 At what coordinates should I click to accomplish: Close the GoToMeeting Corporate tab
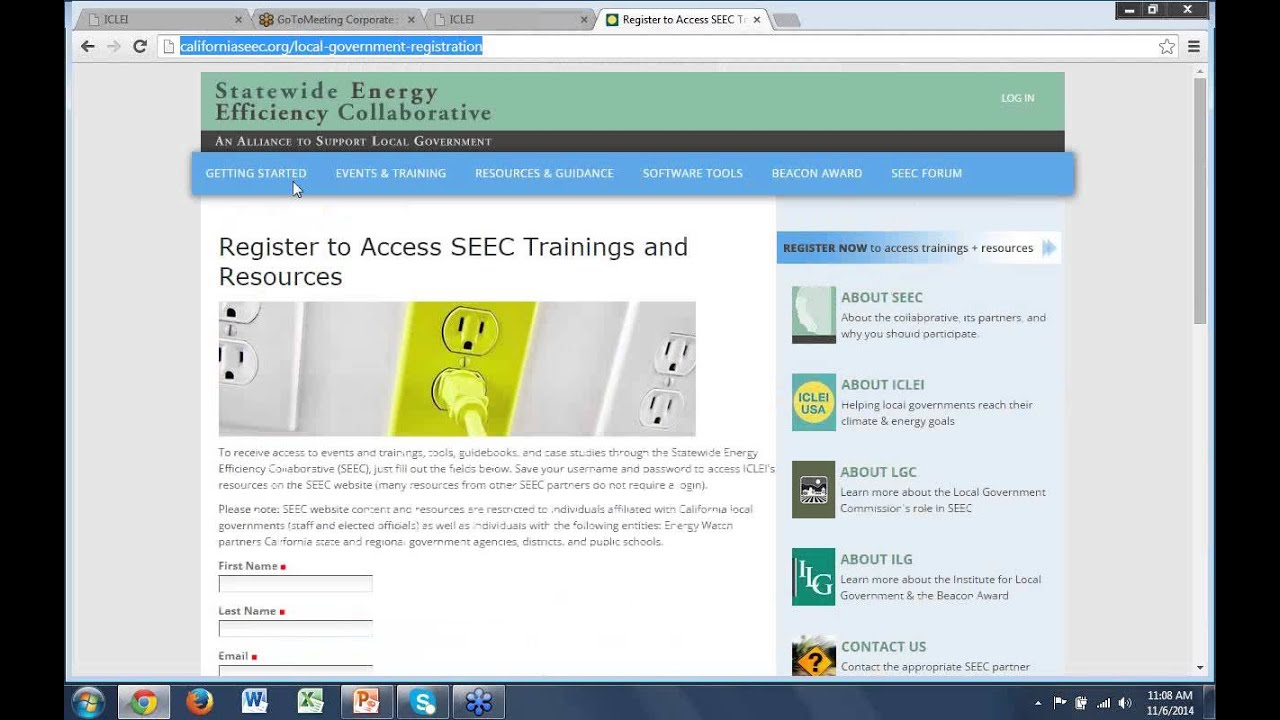[x=411, y=19]
